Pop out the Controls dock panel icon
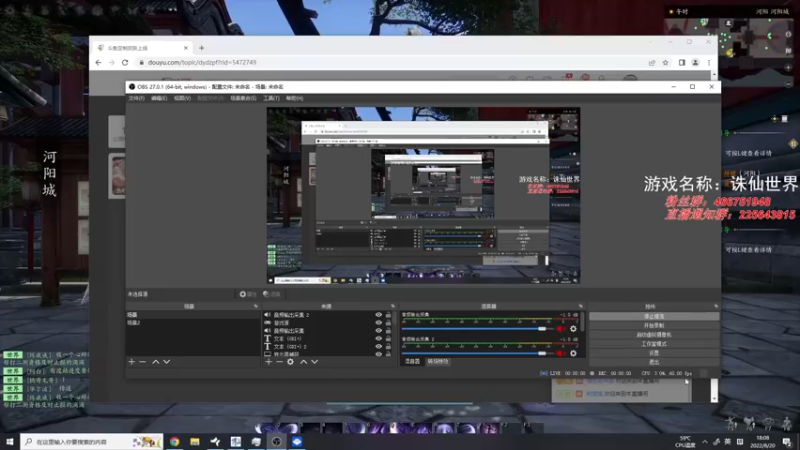 [716, 306]
